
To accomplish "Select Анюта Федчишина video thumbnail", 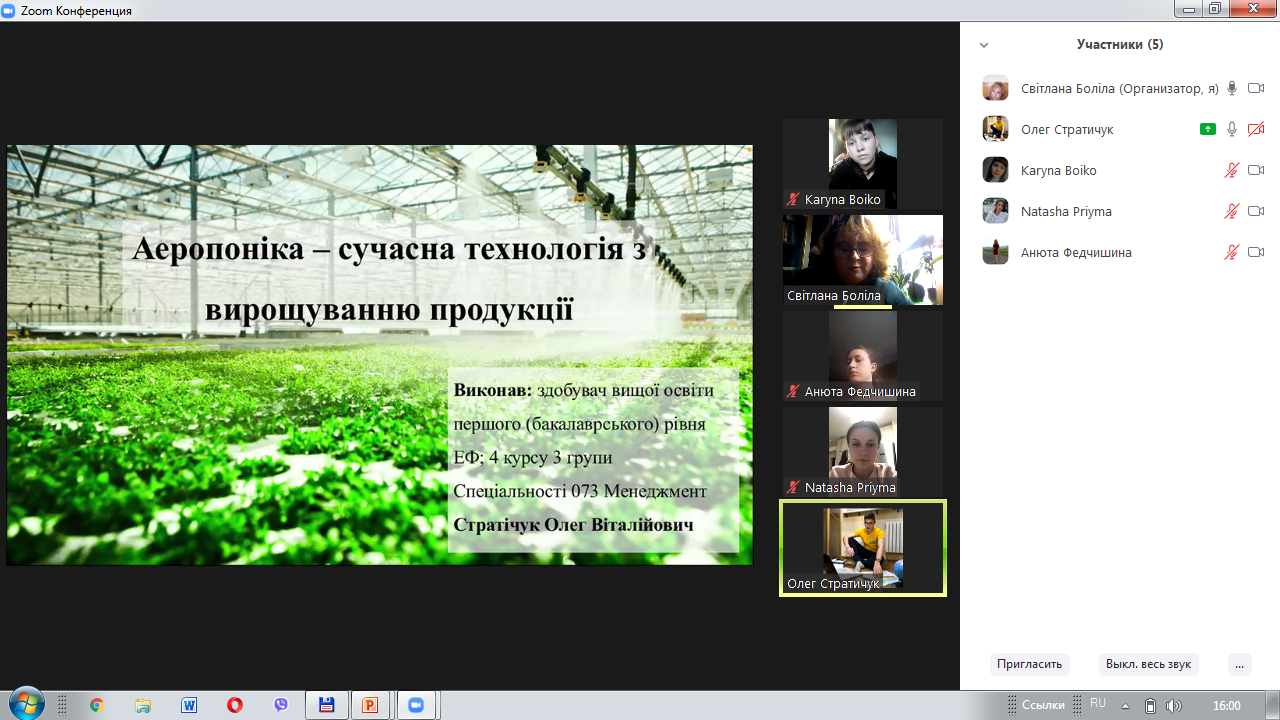I will 863,356.
